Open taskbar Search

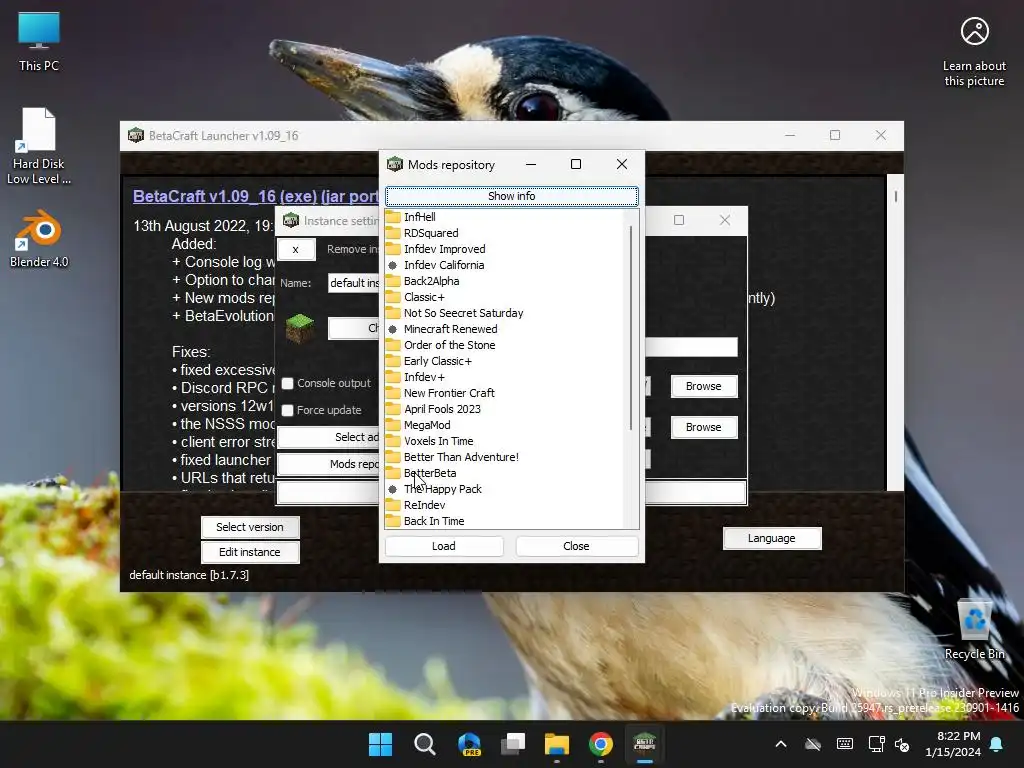pyautogui.click(x=424, y=744)
